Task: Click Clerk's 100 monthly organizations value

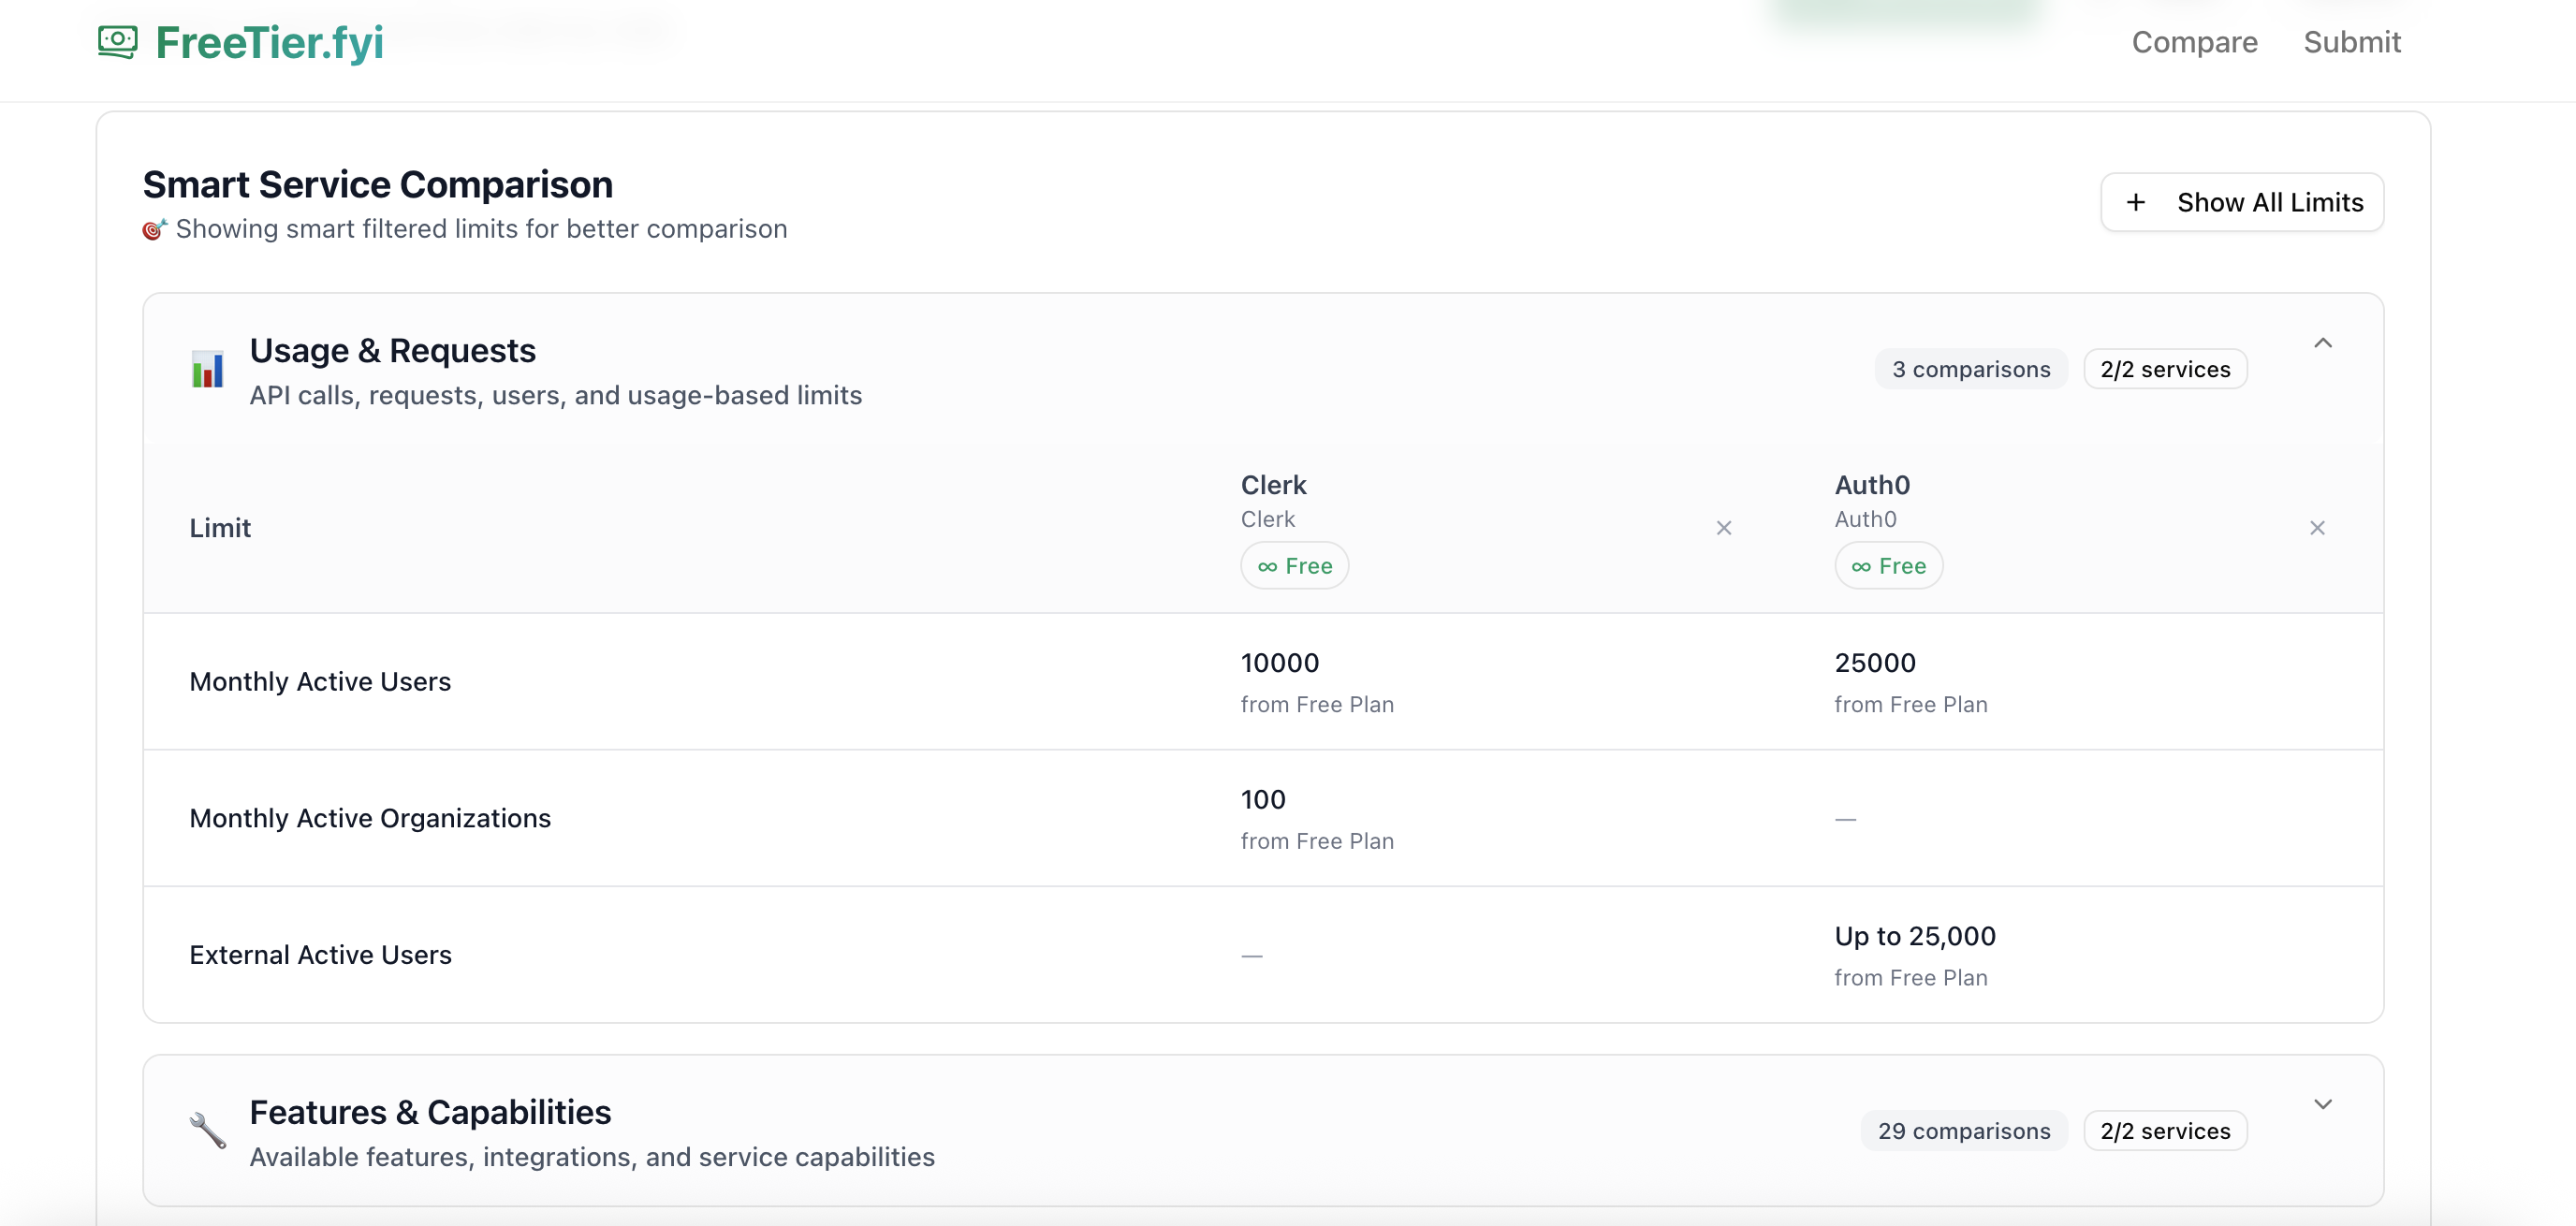Action: point(1262,800)
